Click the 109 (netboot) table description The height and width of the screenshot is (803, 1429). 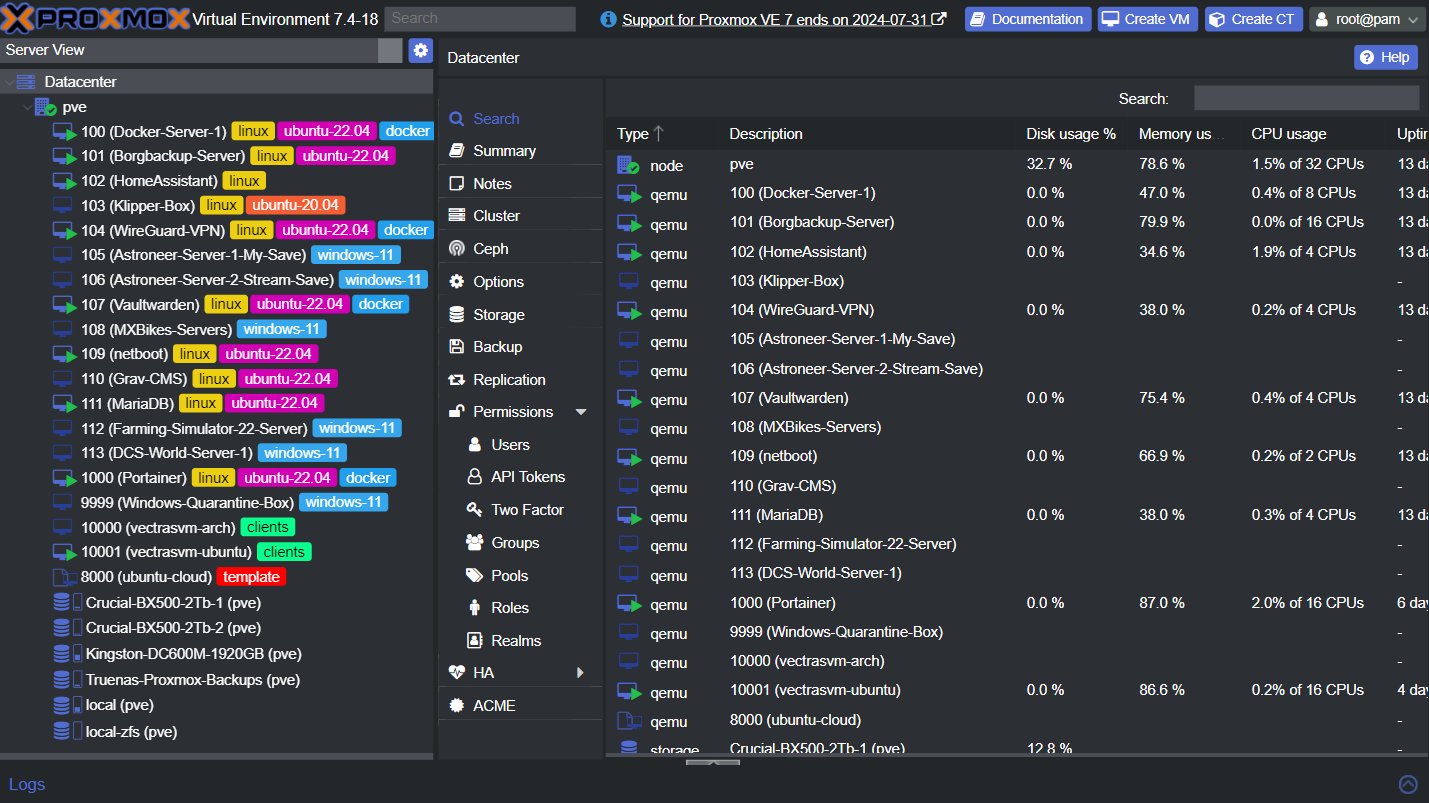[773, 456]
